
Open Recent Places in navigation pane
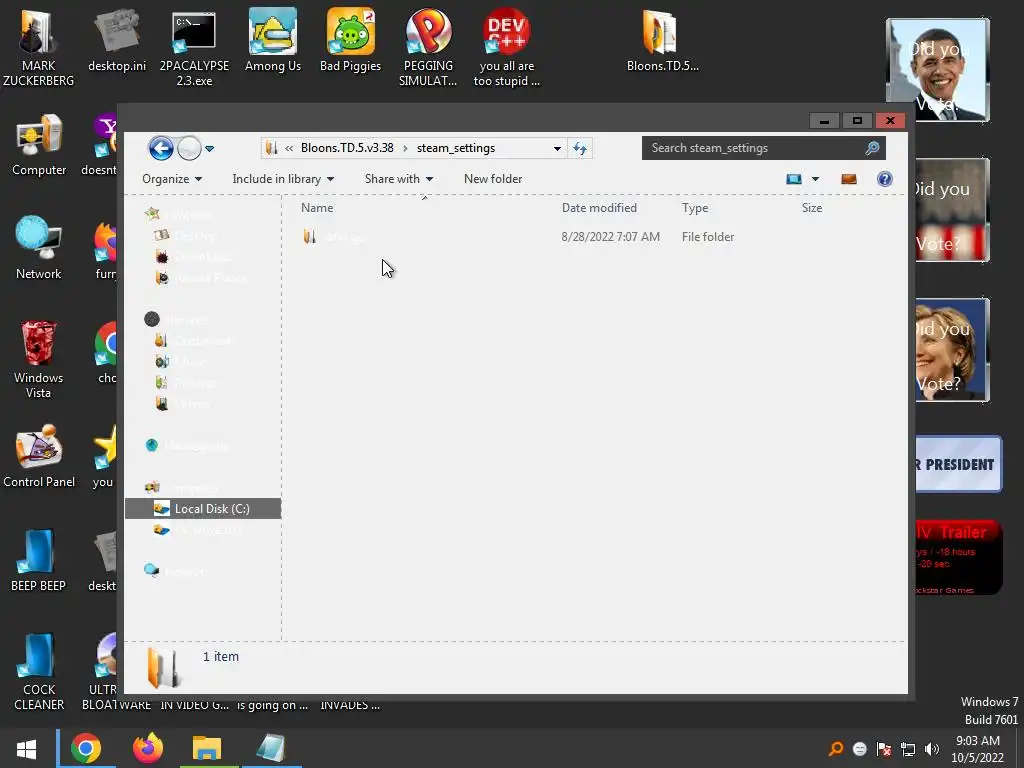[x=201, y=278]
